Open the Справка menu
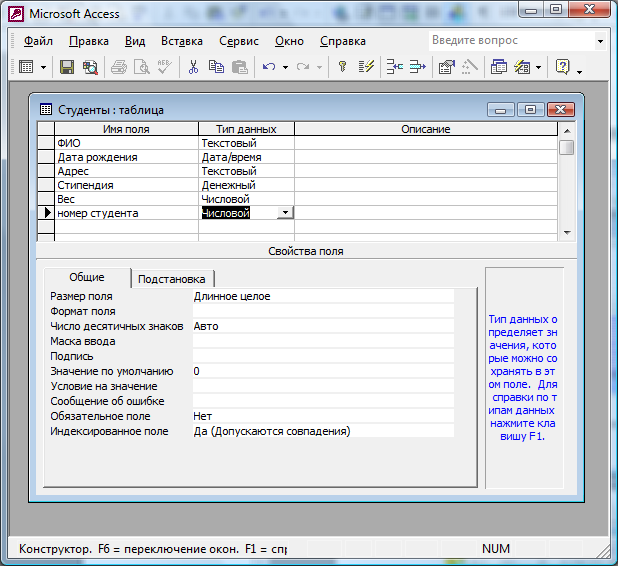618x566 pixels. point(343,41)
